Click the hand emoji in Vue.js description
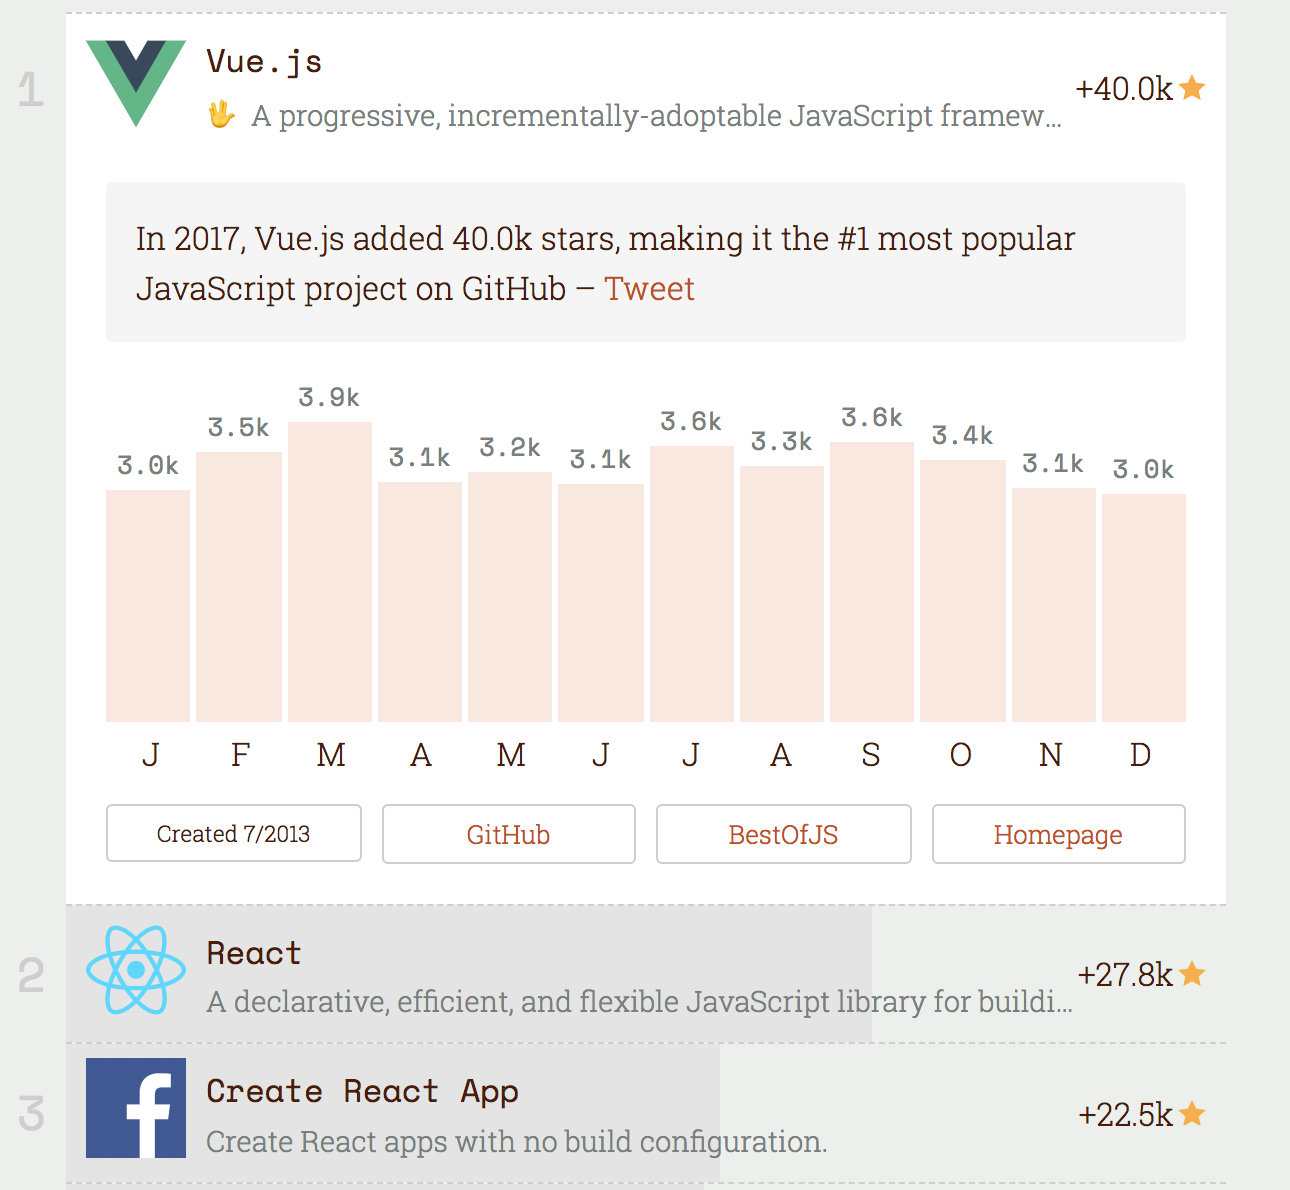The height and width of the screenshot is (1190, 1290). coord(221,115)
